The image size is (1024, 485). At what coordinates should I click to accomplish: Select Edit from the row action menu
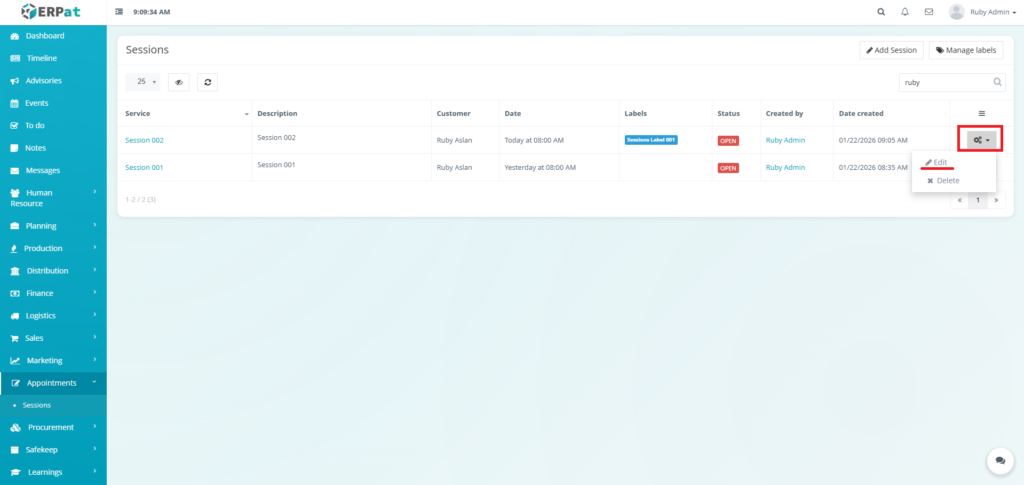click(x=938, y=162)
